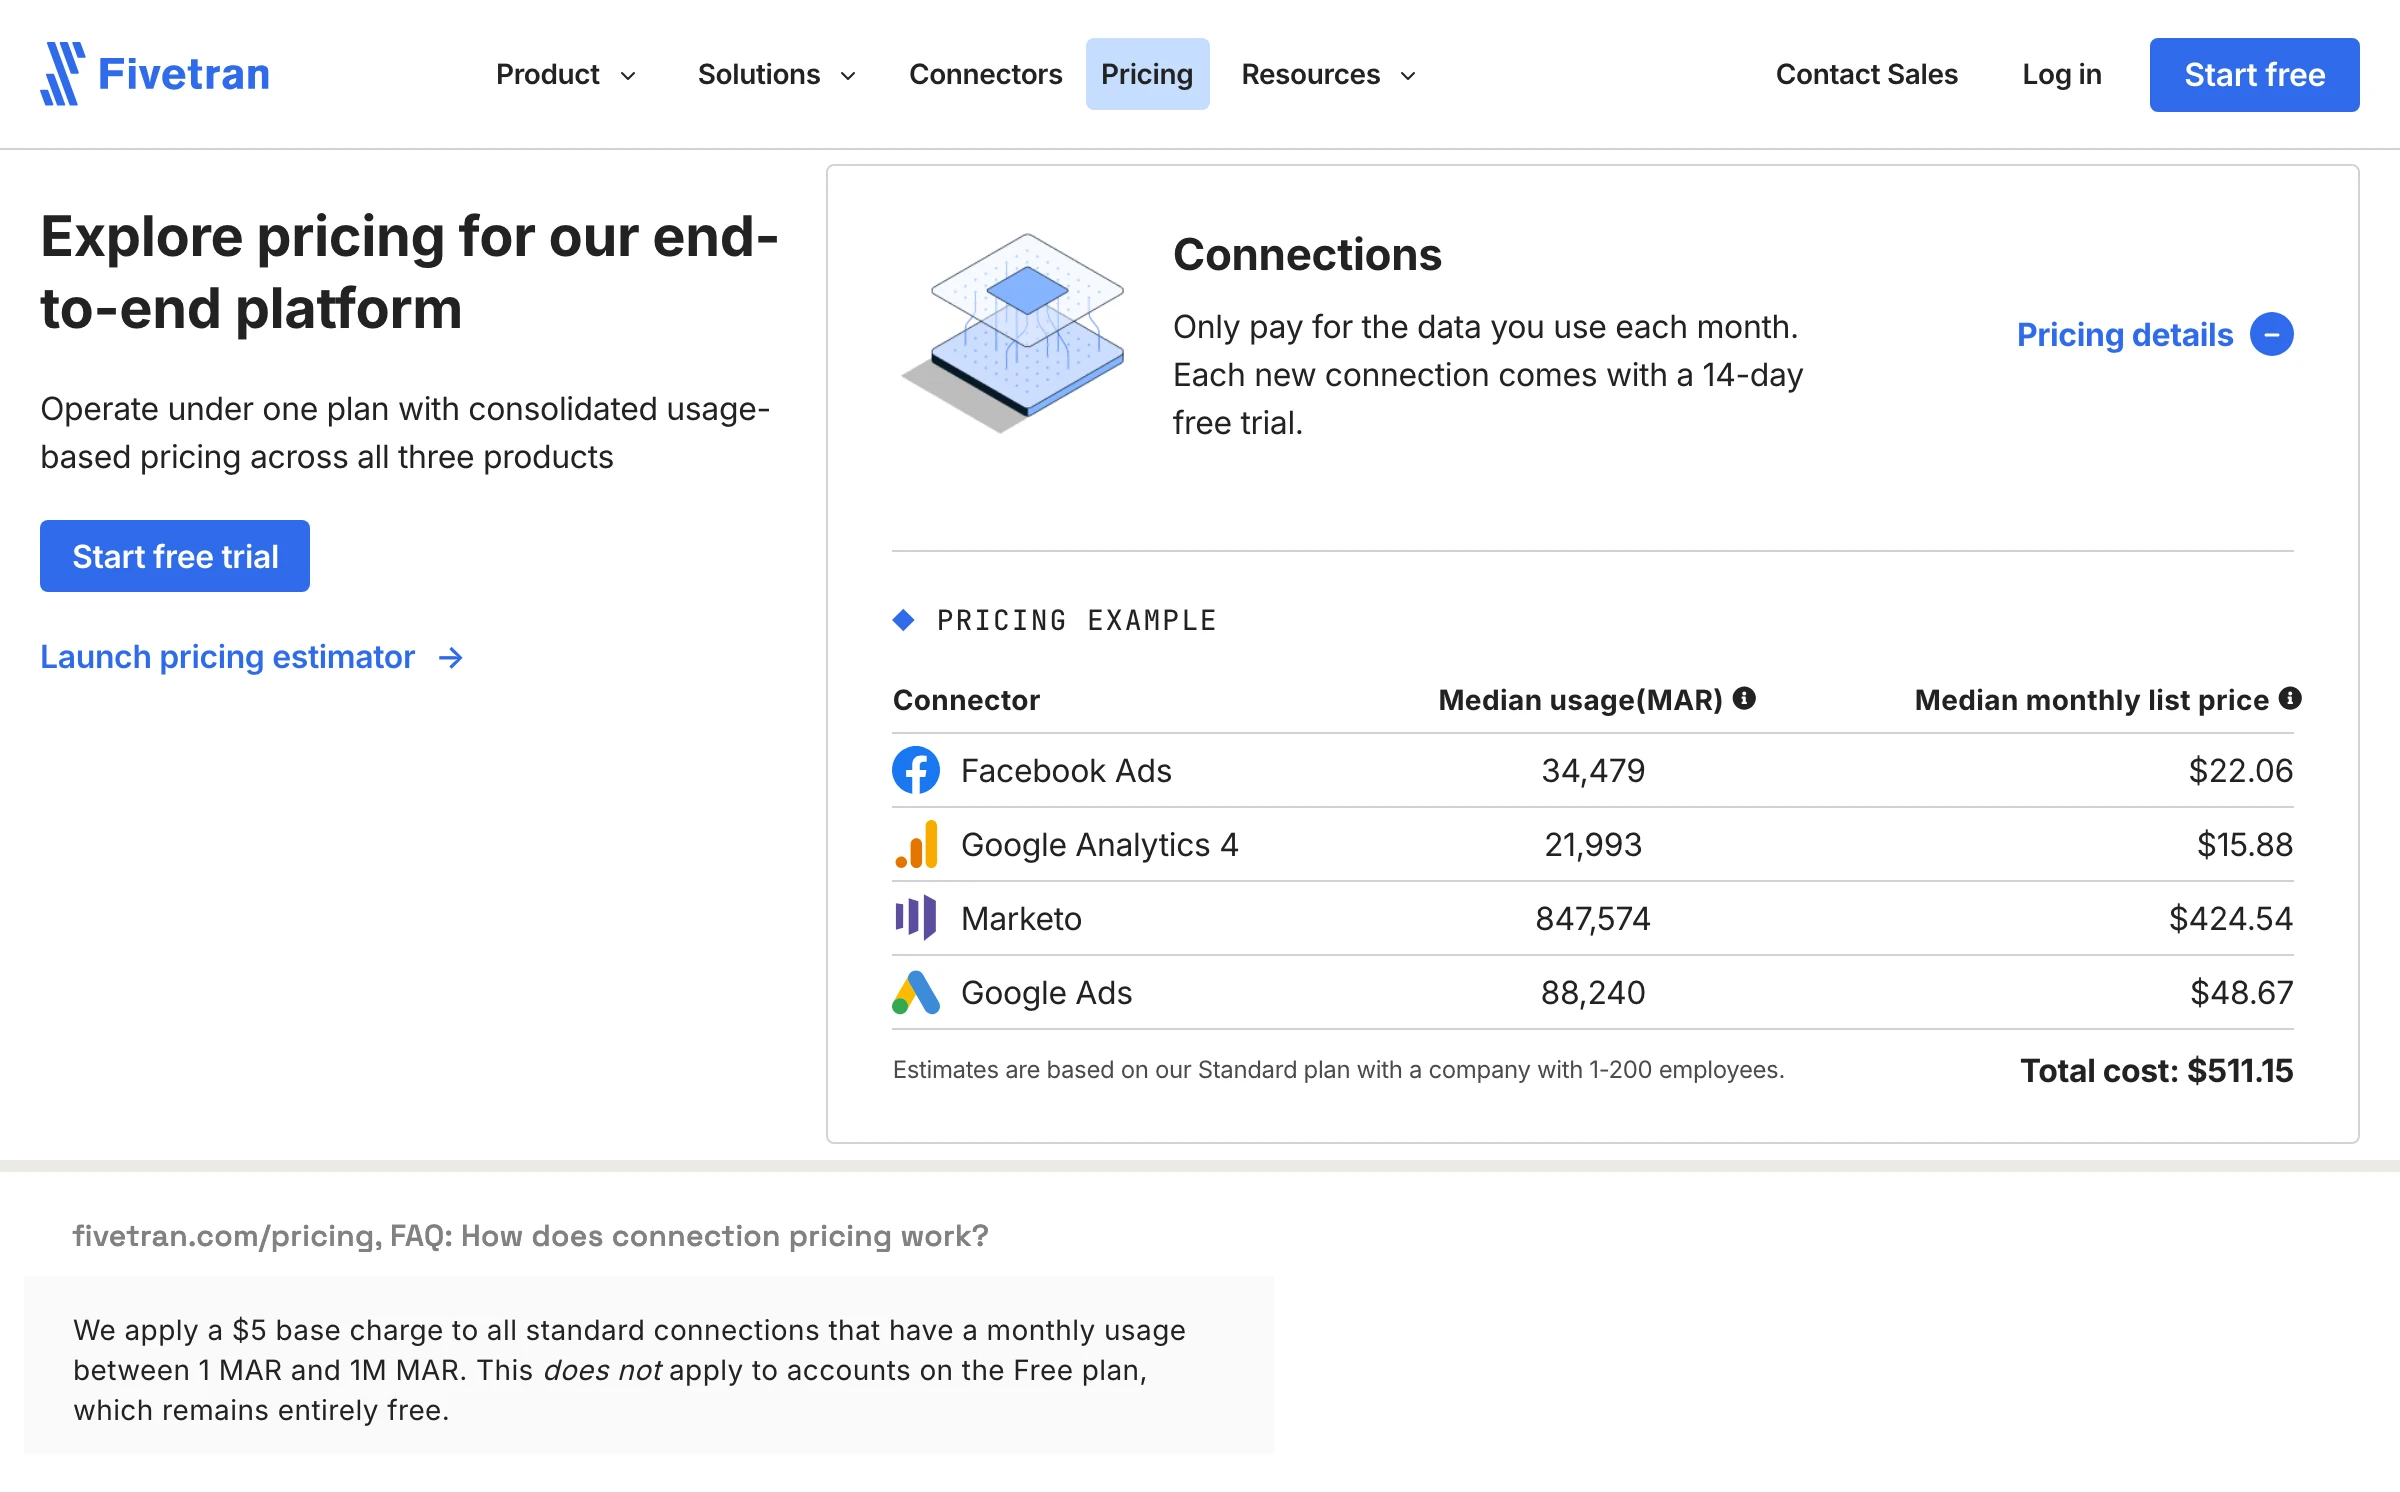Click info icon next to Median usage(MAR)
2400x1492 pixels.
[x=1745, y=698]
